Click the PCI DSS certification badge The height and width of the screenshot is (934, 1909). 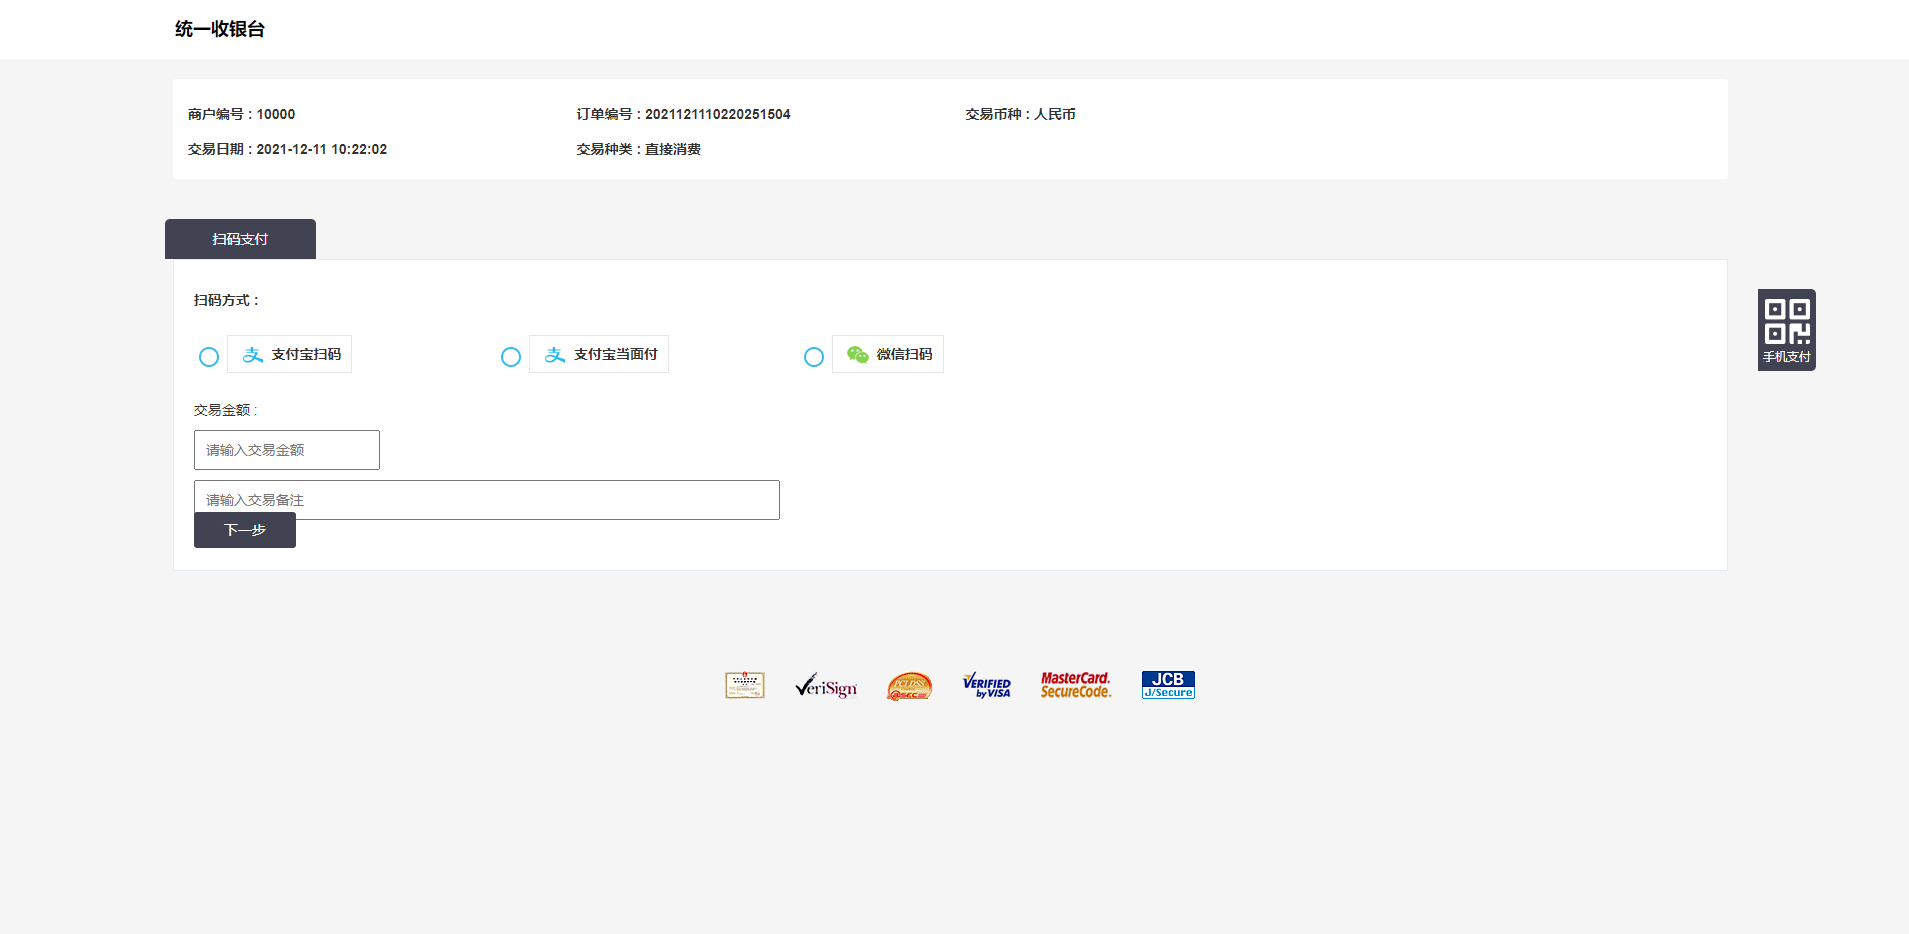pyautogui.click(x=908, y=686)
